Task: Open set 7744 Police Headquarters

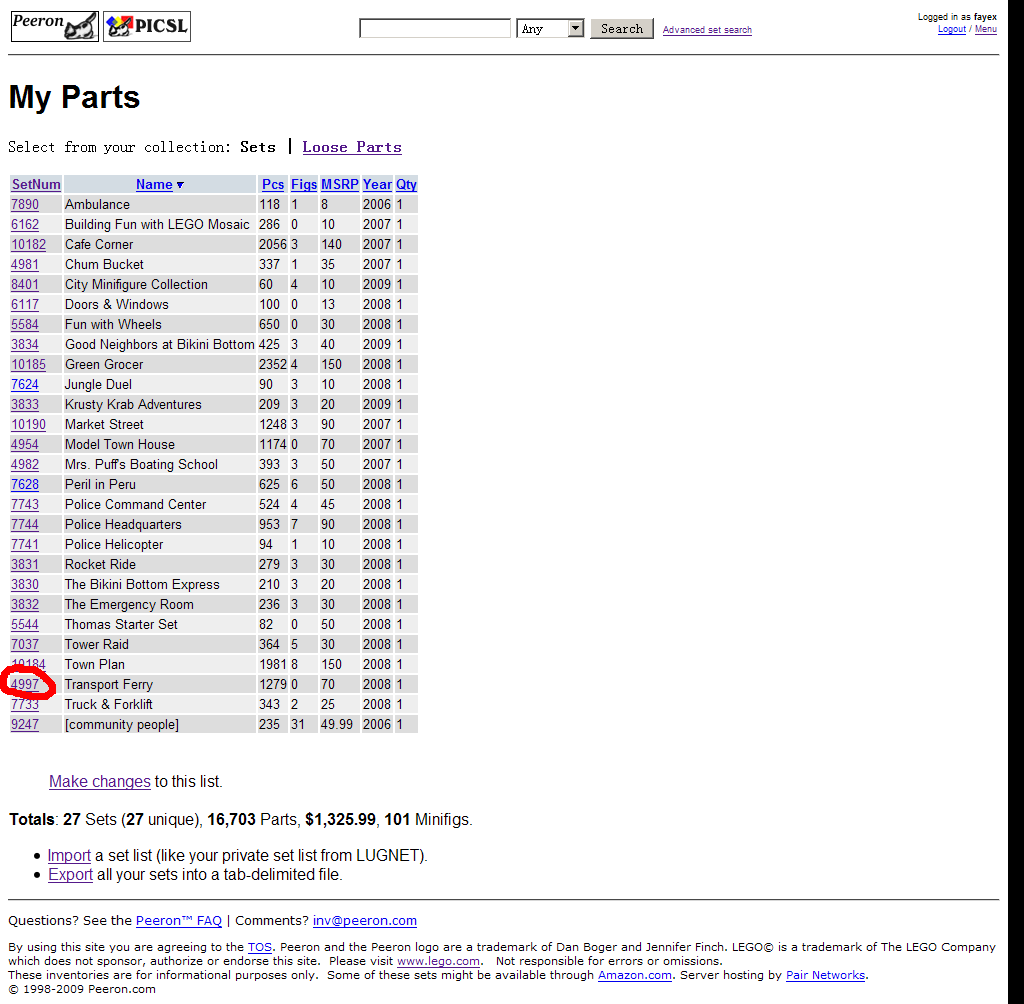Action: click(25, 525)
